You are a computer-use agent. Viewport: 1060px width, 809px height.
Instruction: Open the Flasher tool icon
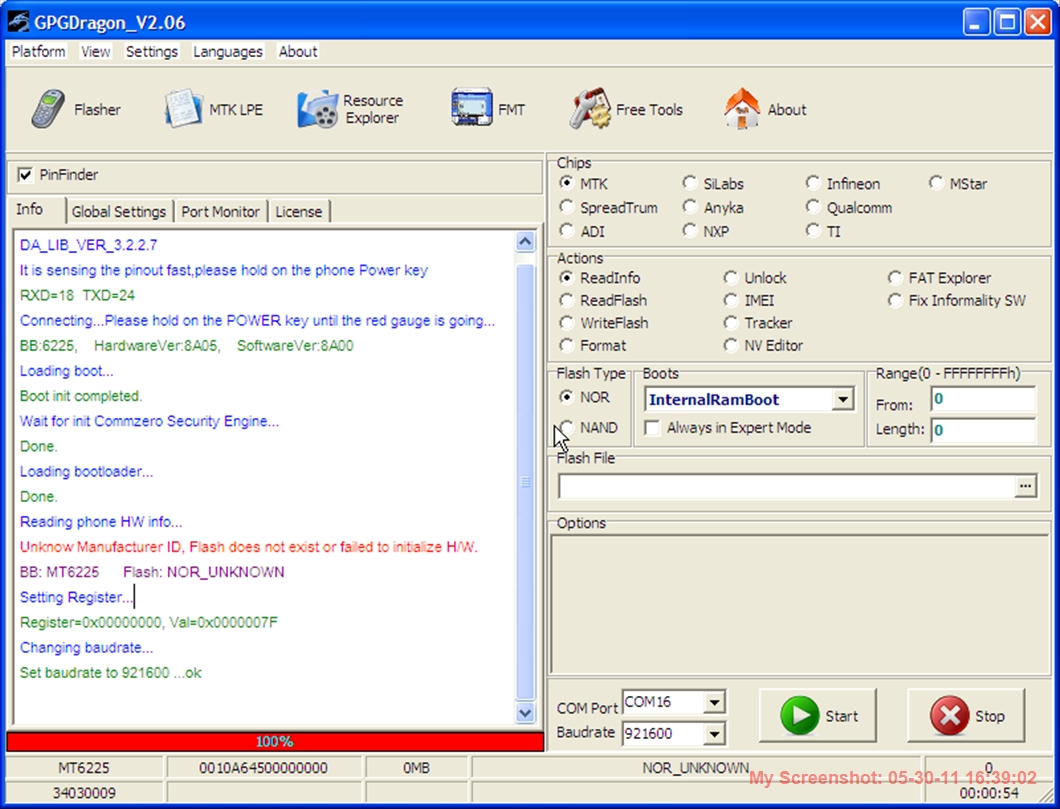click(x=48, y=109)
